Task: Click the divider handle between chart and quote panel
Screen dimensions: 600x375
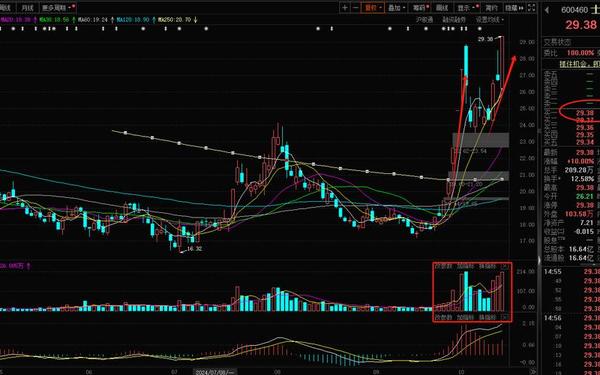Action: tap(539, 261)
